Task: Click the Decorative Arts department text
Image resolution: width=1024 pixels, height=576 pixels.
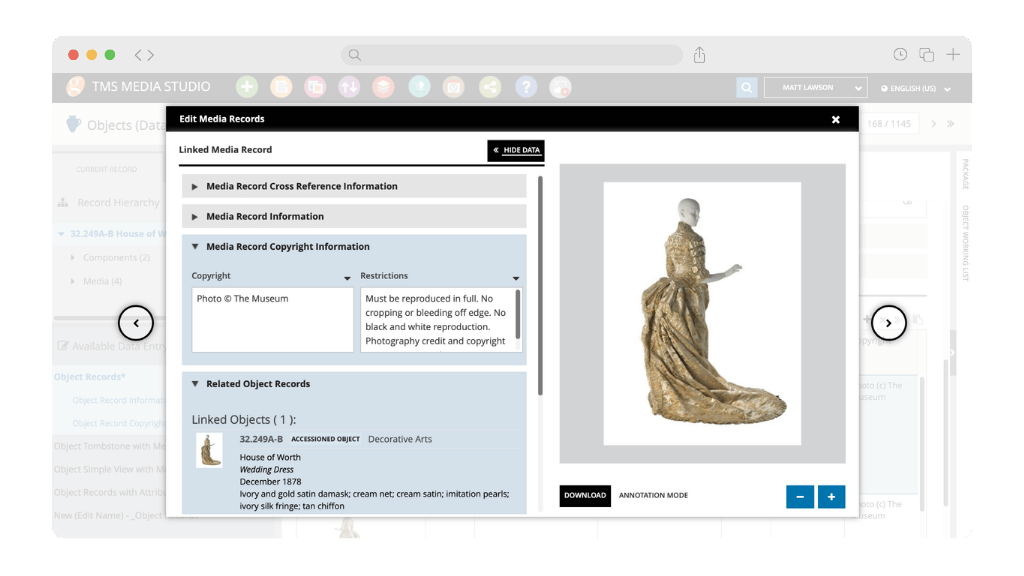Action: coord(400,439)
